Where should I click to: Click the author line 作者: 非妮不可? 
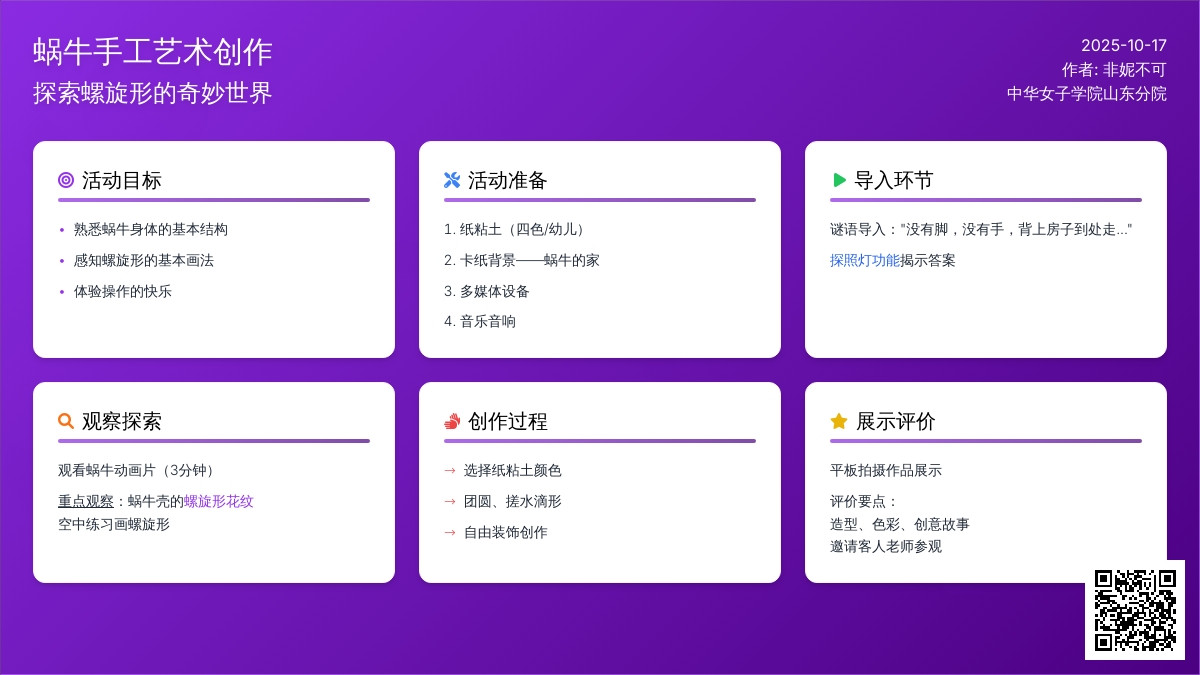coord(1113,69)
